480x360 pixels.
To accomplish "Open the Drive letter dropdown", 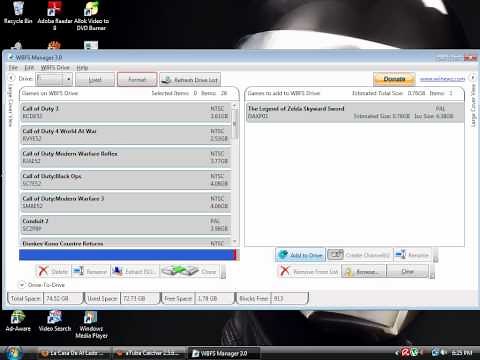I will point(68,79).
